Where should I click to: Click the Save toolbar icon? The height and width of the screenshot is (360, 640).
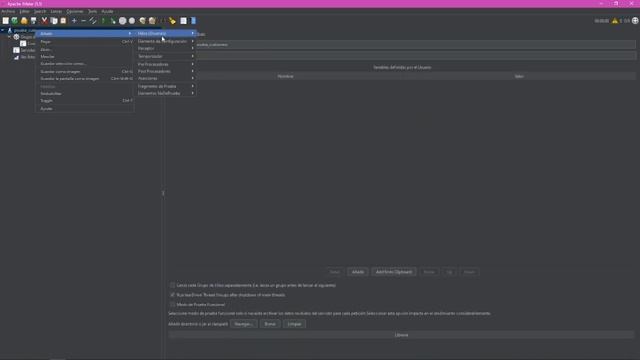point(33,20)
